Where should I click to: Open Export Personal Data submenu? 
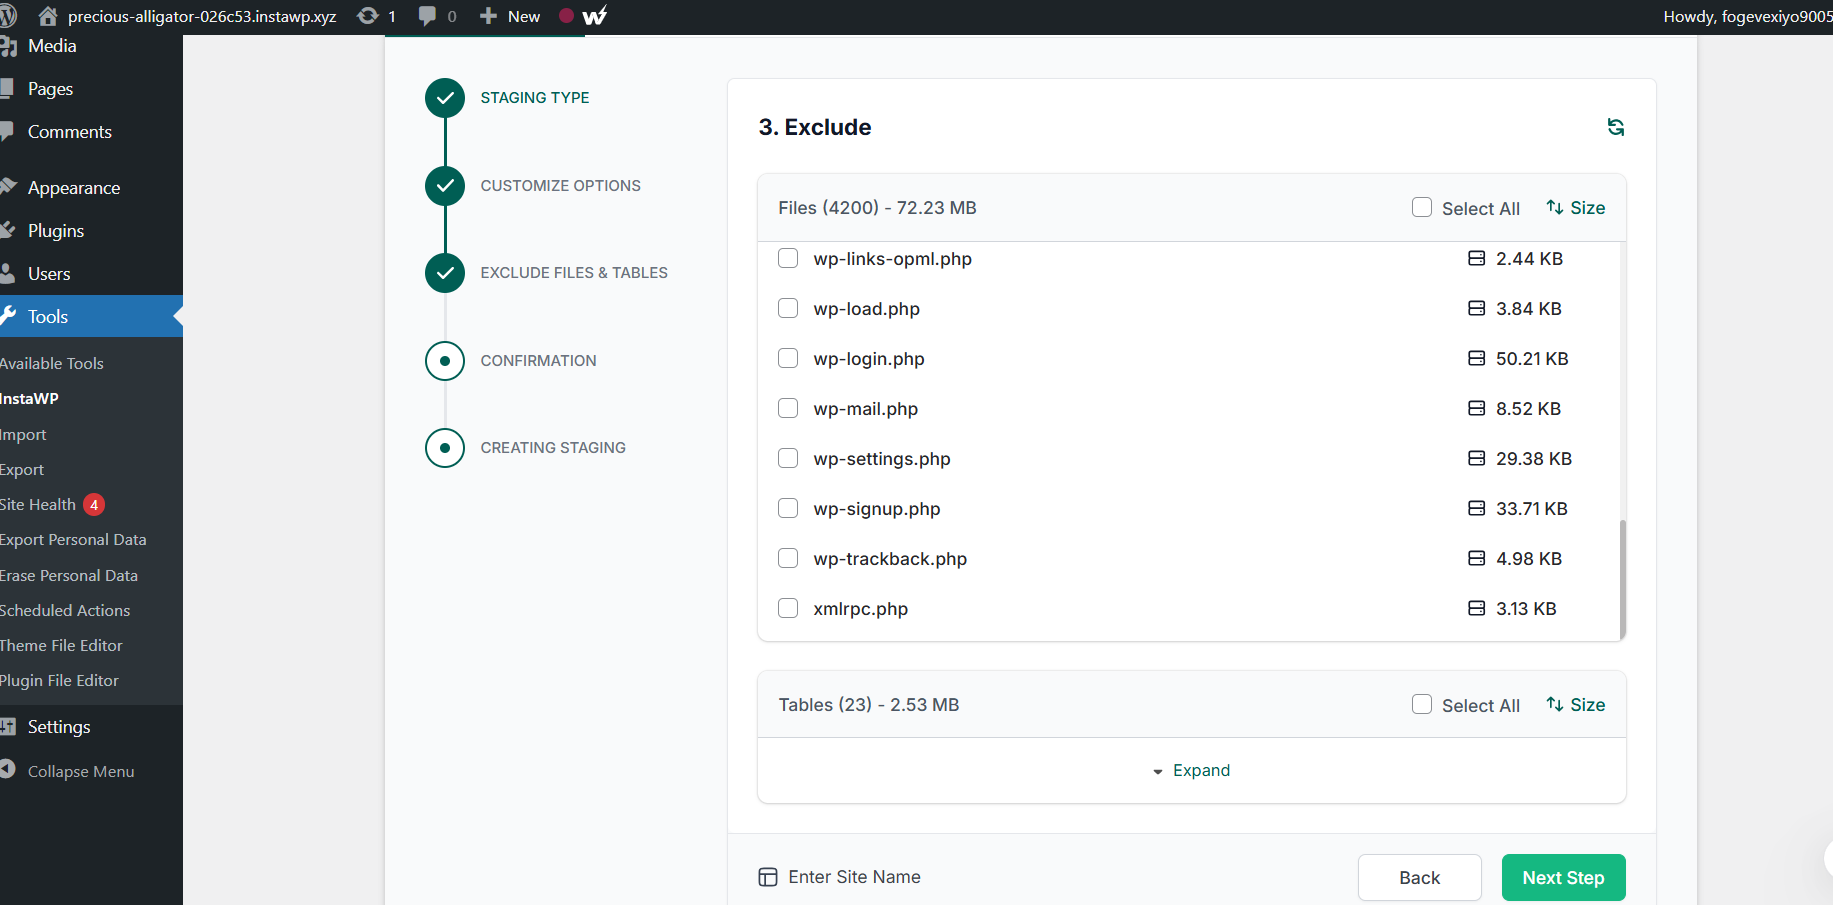pyautogui.click(x=73, y=540)
